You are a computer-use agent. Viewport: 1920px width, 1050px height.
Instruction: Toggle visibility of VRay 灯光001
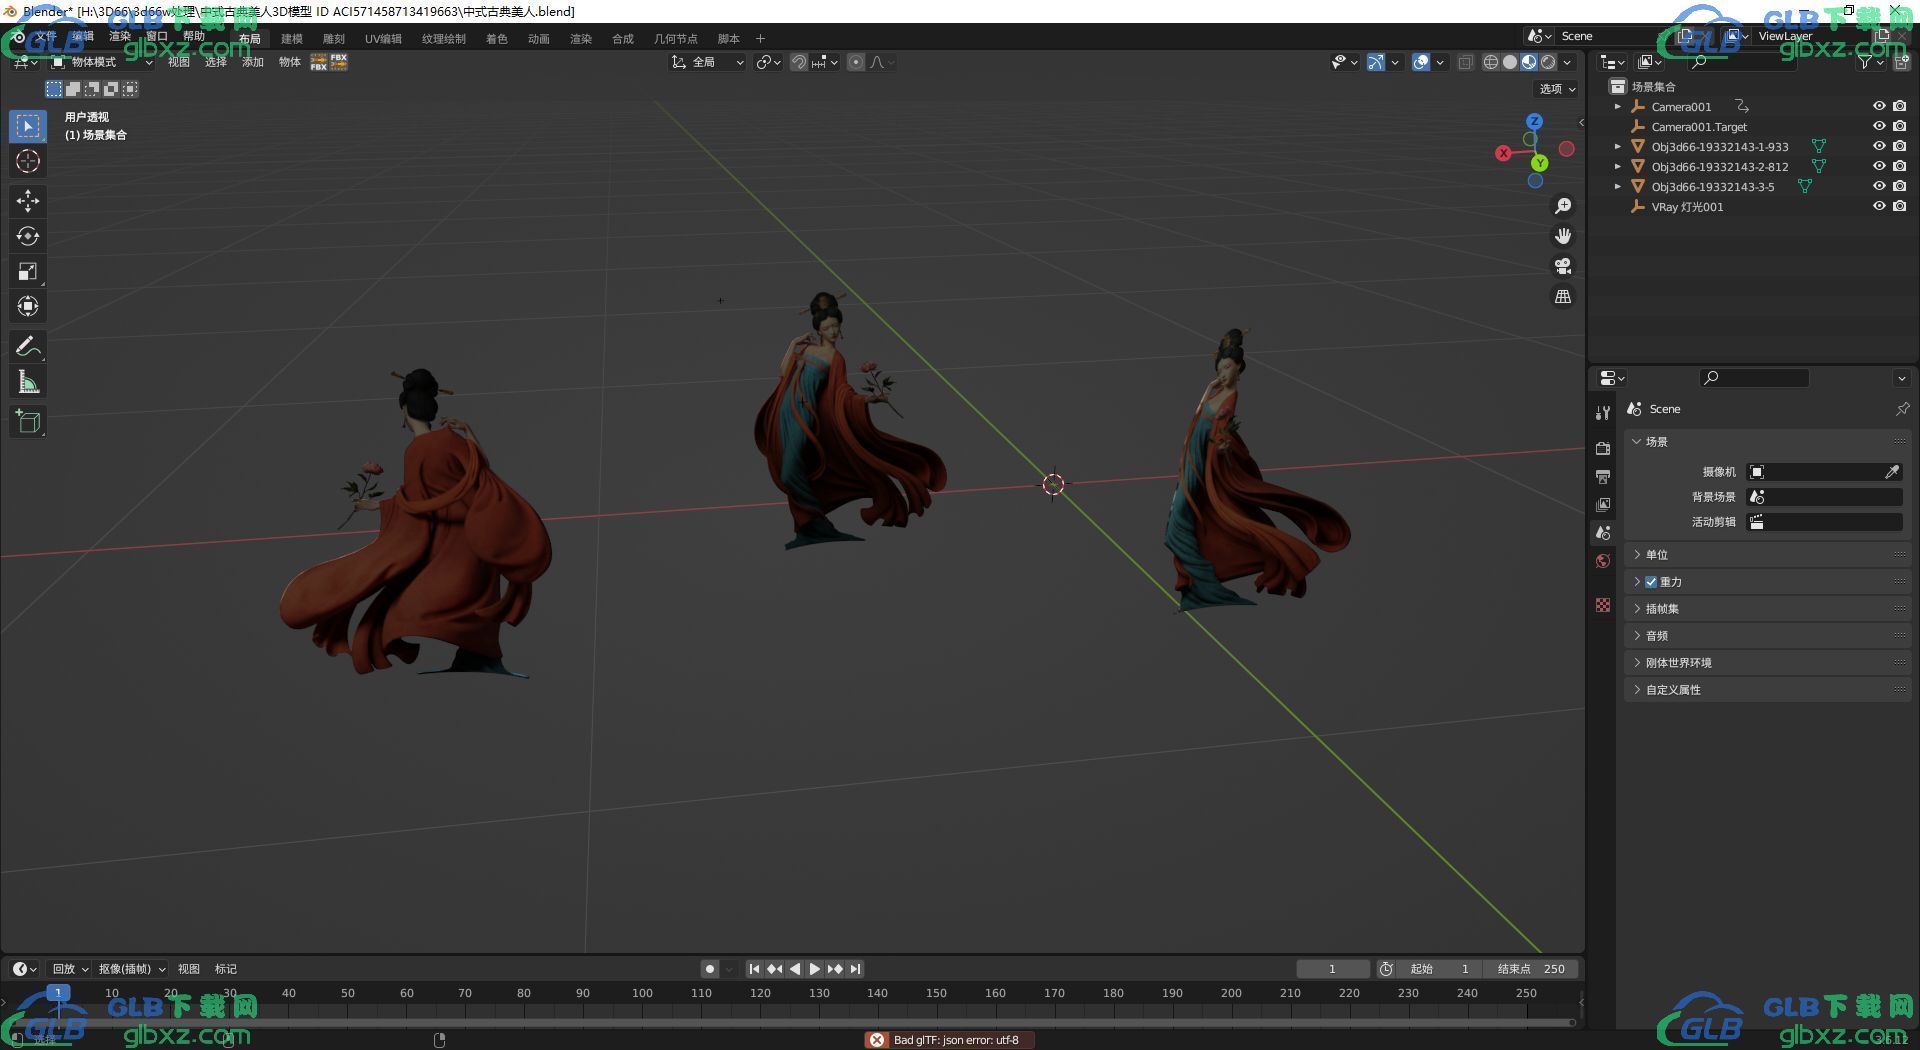(1879, 206)
